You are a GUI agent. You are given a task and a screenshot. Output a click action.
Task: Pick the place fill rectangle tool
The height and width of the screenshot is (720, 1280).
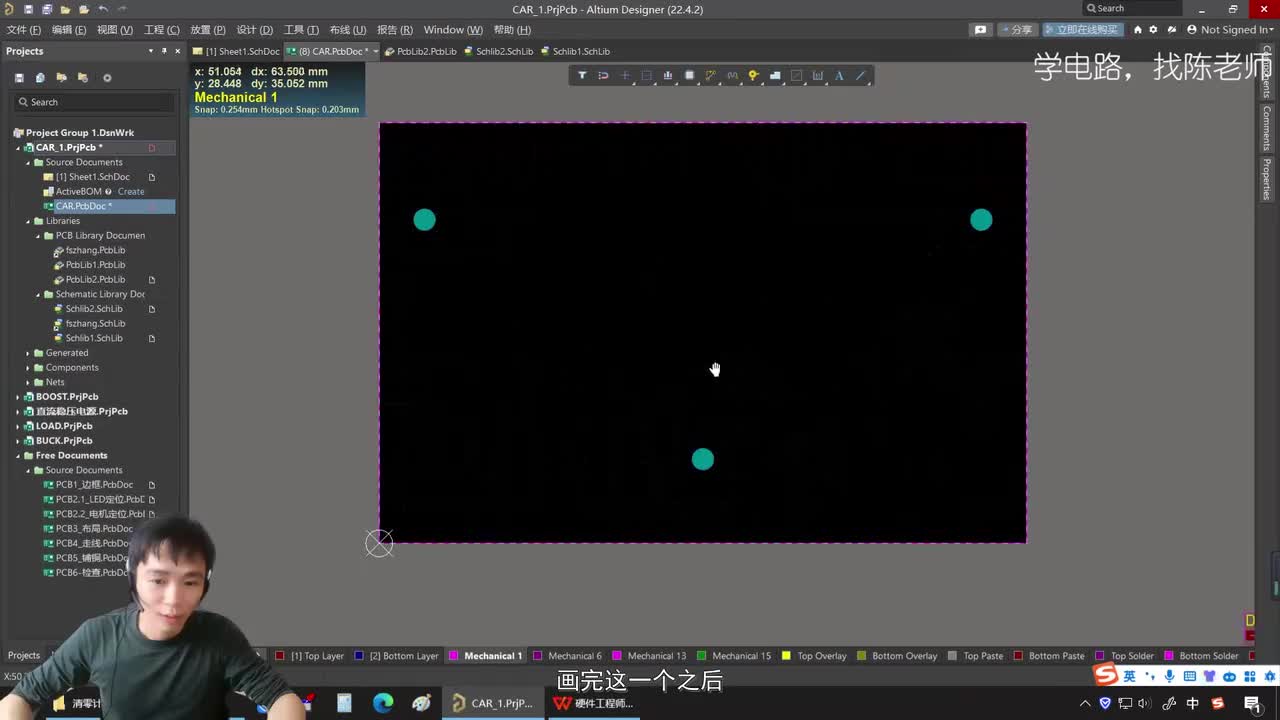797,75
